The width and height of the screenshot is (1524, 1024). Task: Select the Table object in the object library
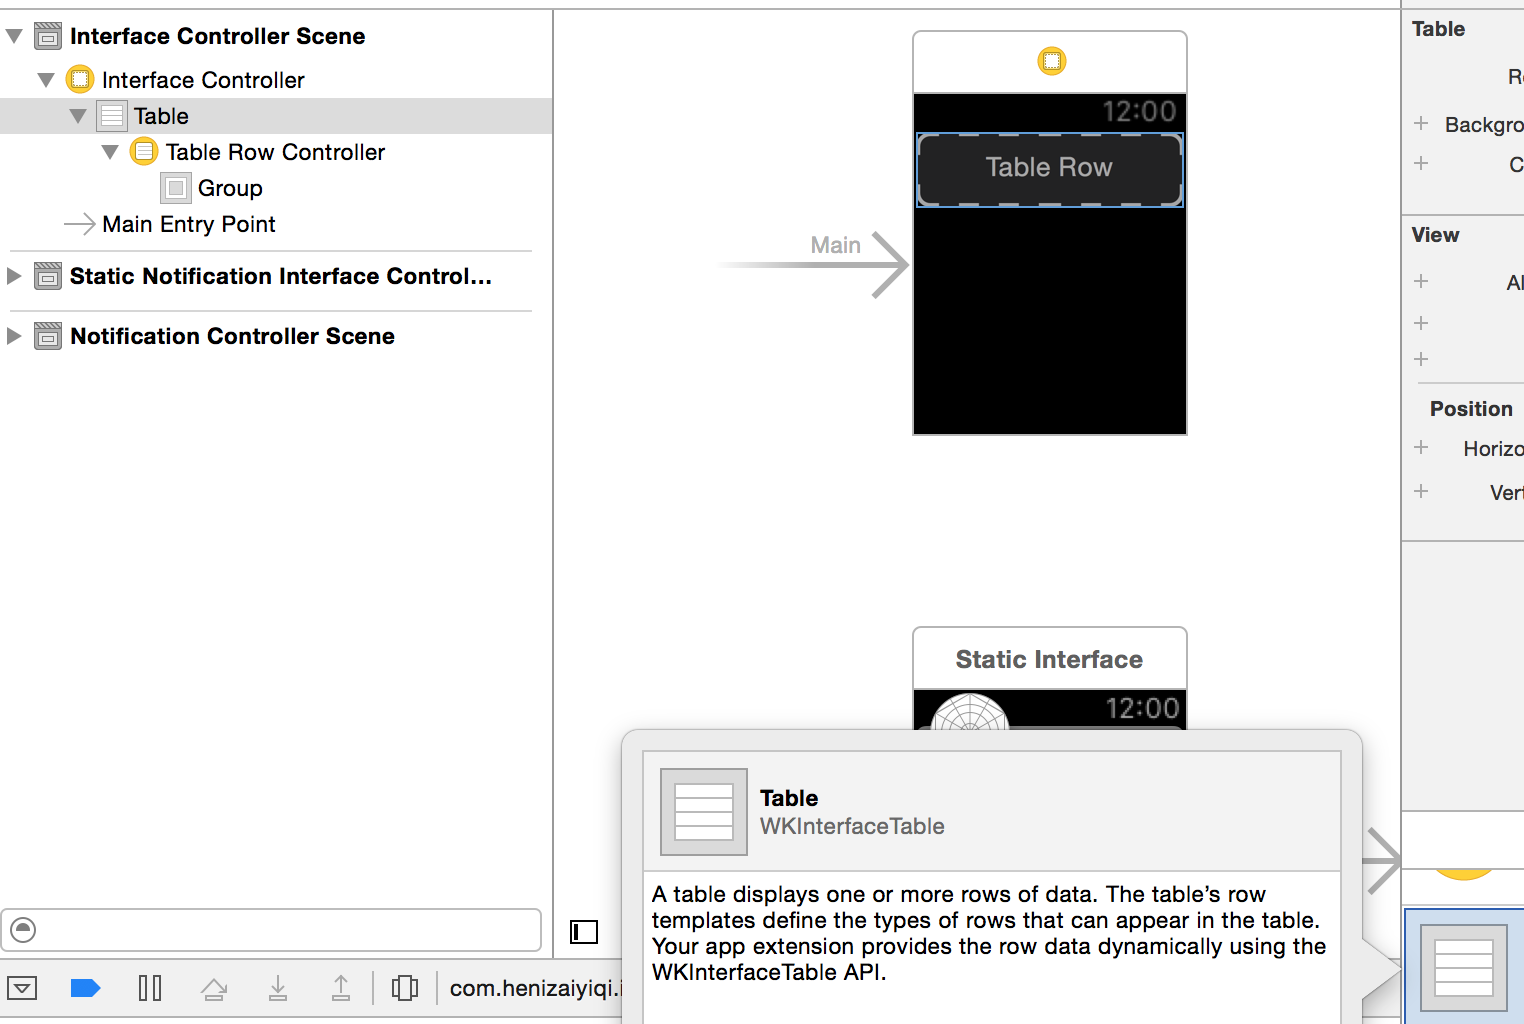1464,967
